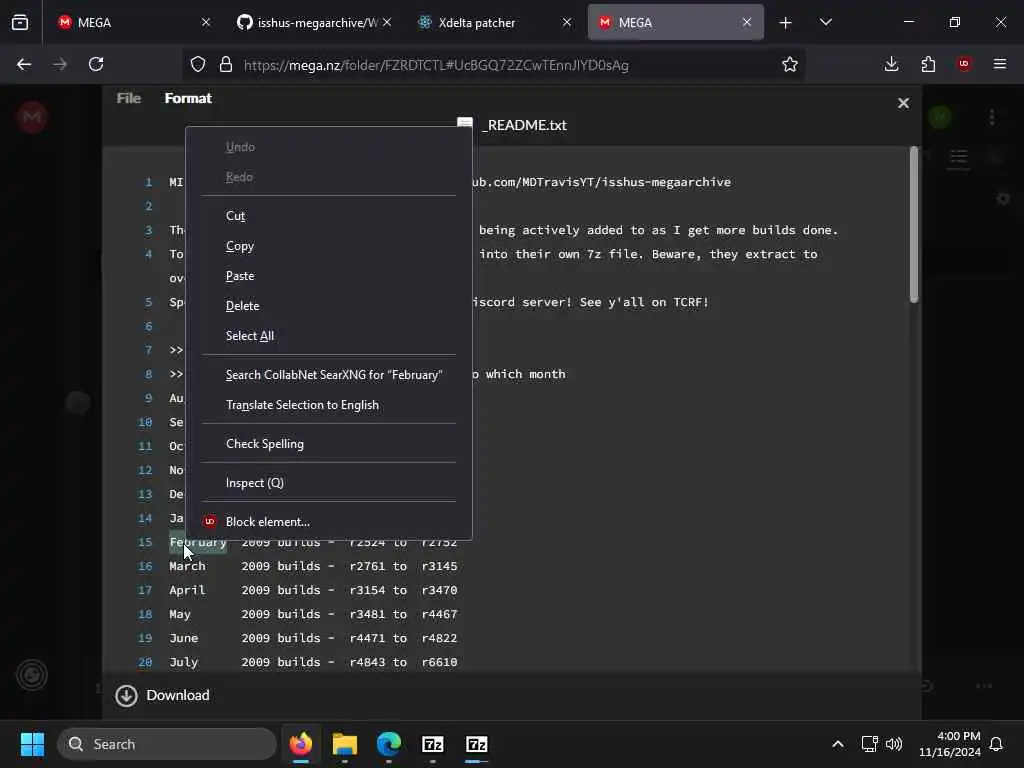Click the word April on line 17
Viewport: 1024px width, 768px height.
pos(187,590)
